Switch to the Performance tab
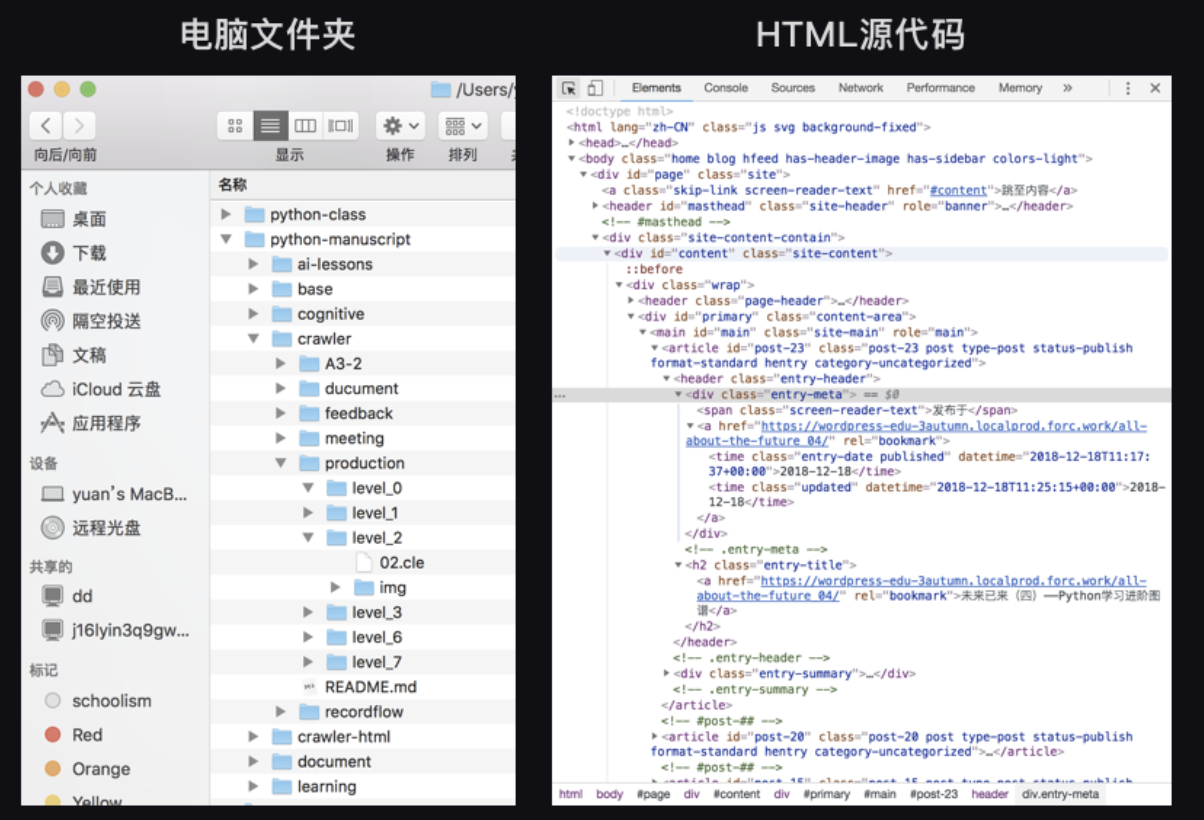Viewport: 1204px width, 820px height. pyautogui.click(x=941, y=88)
